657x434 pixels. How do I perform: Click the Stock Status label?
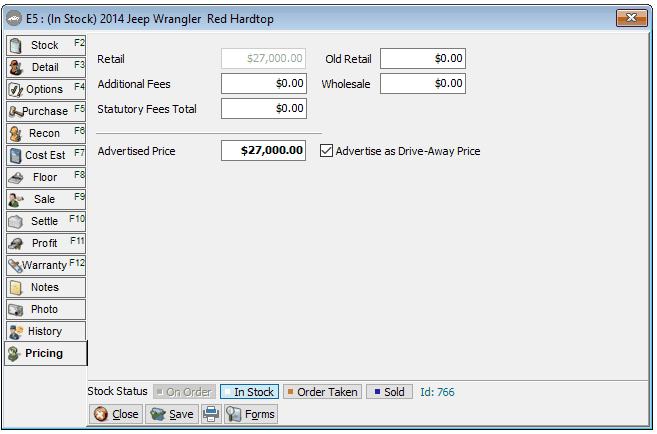click(118, 392)
